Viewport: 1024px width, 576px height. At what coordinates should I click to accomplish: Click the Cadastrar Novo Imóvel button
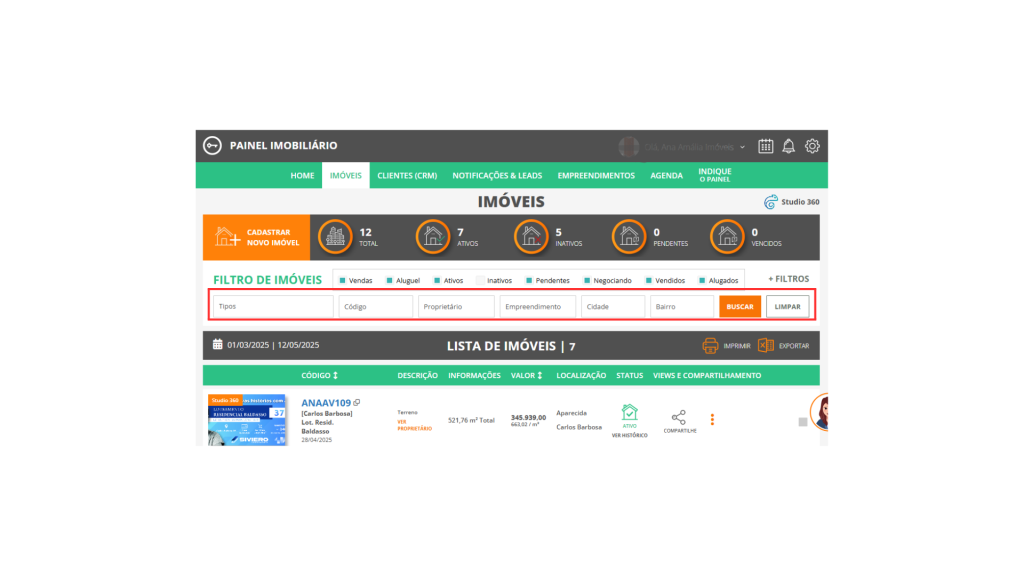257,237
